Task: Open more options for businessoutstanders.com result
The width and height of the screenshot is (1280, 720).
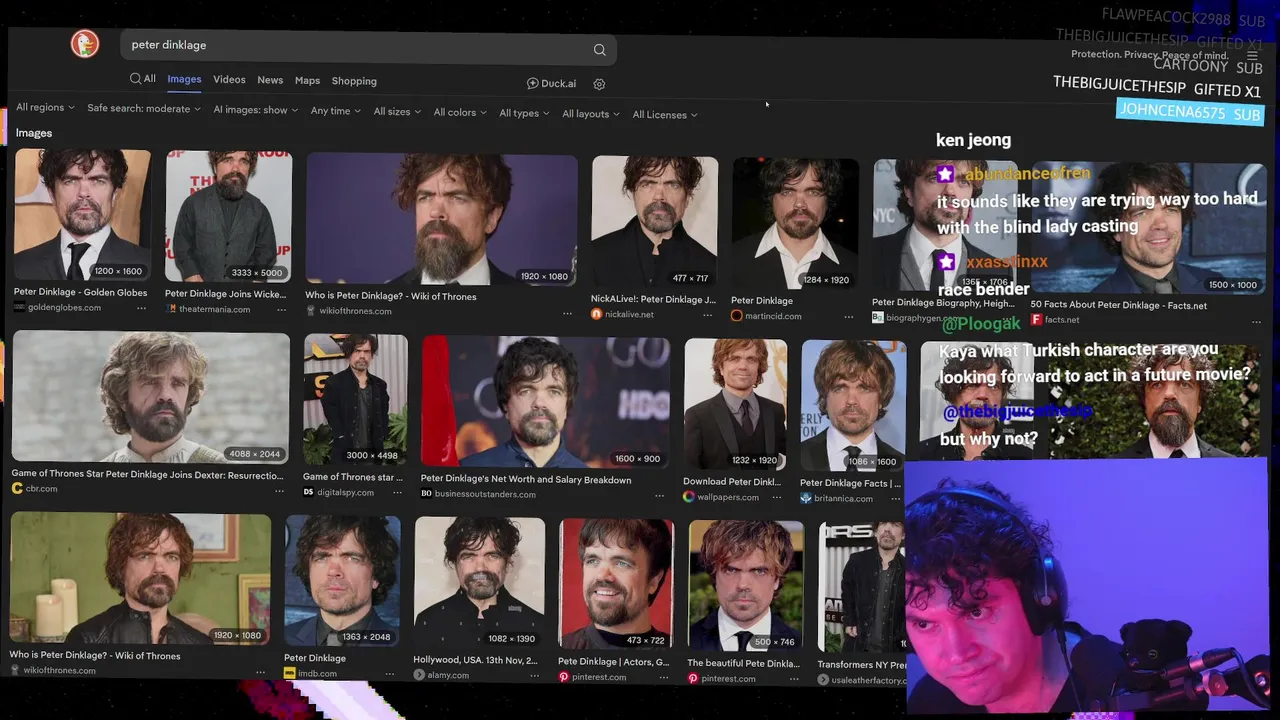Action: [x=659, y=495]
